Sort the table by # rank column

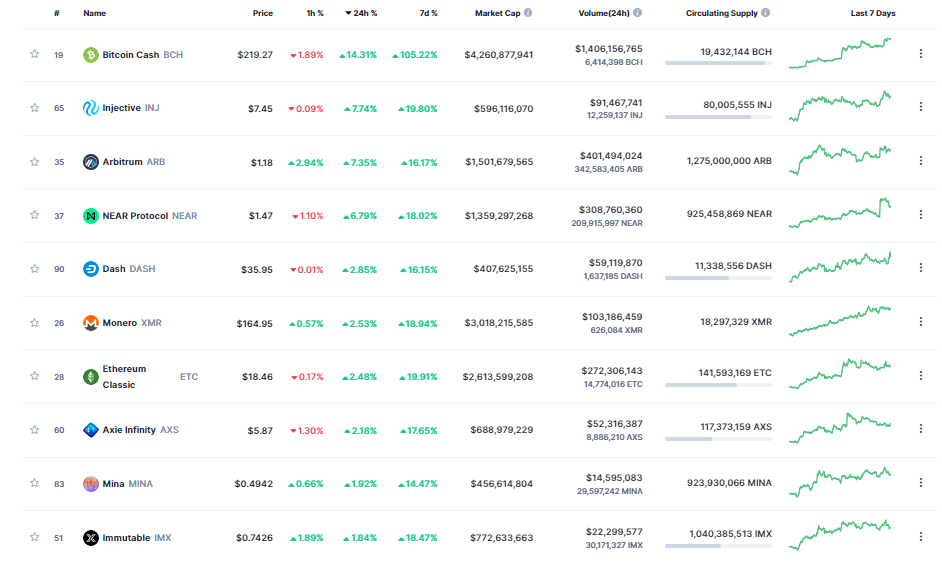coord(56,13)
